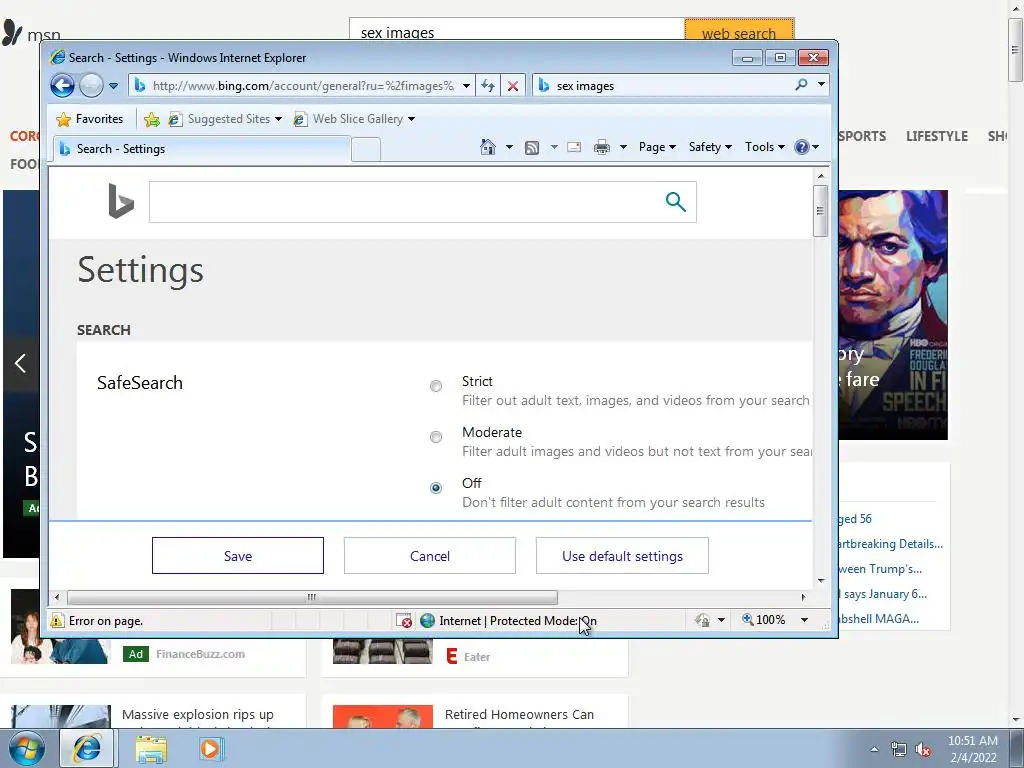The image size is (1024, 768).
Task: Click Use default settings button
Action: (622, 556)
